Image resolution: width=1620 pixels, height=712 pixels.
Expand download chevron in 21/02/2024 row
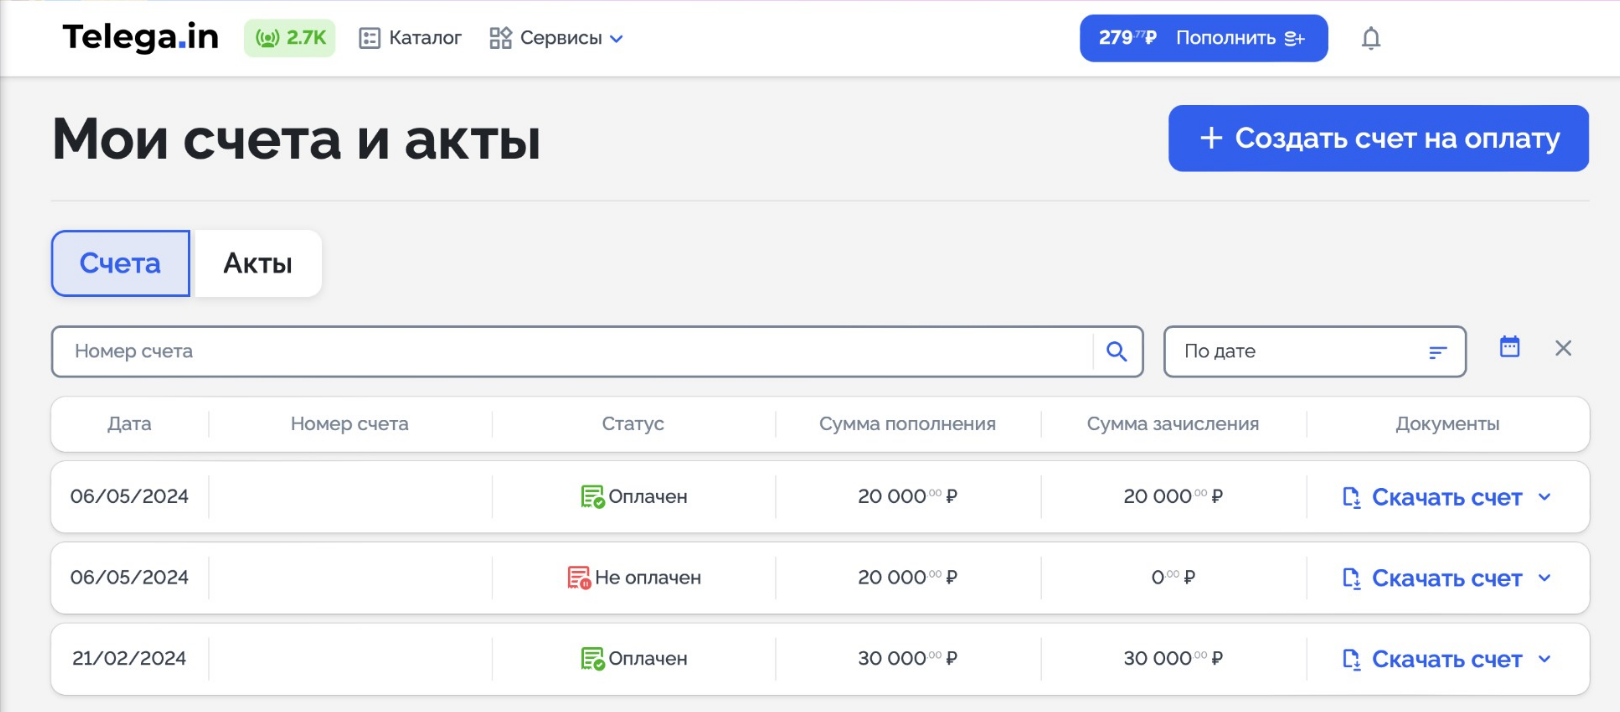click(x=1544, y=659)
